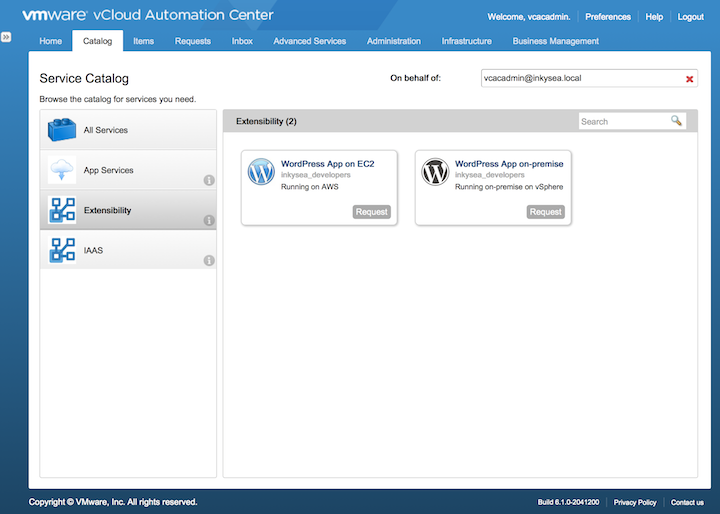720x514 pixels.
Task: Open Preferences link in header
Action: (608, 17)
